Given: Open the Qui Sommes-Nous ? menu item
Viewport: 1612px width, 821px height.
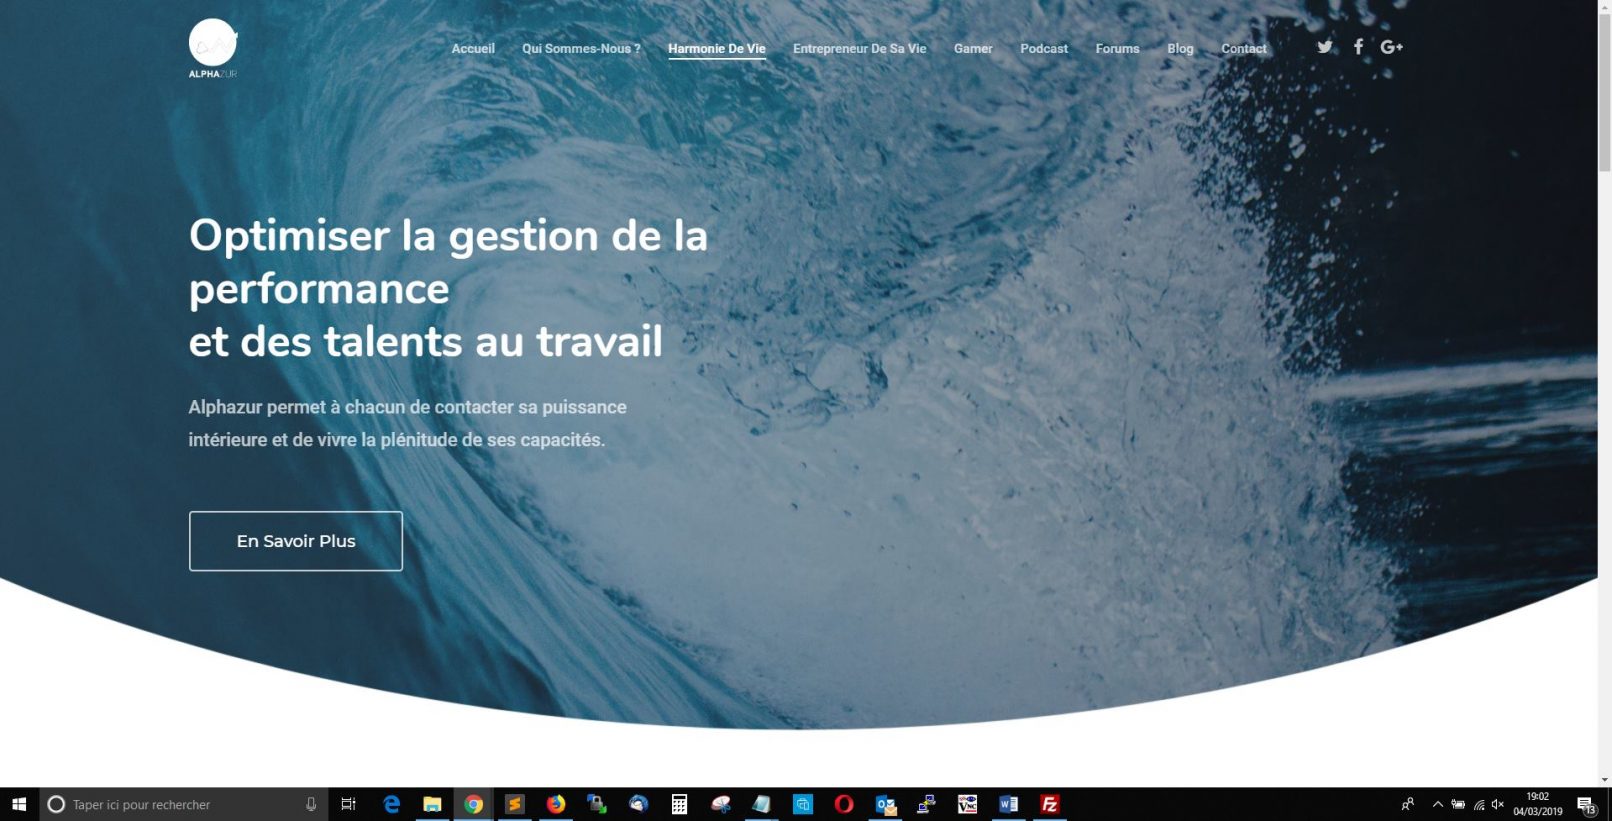Looking at the screenshot, I should 581,48.
